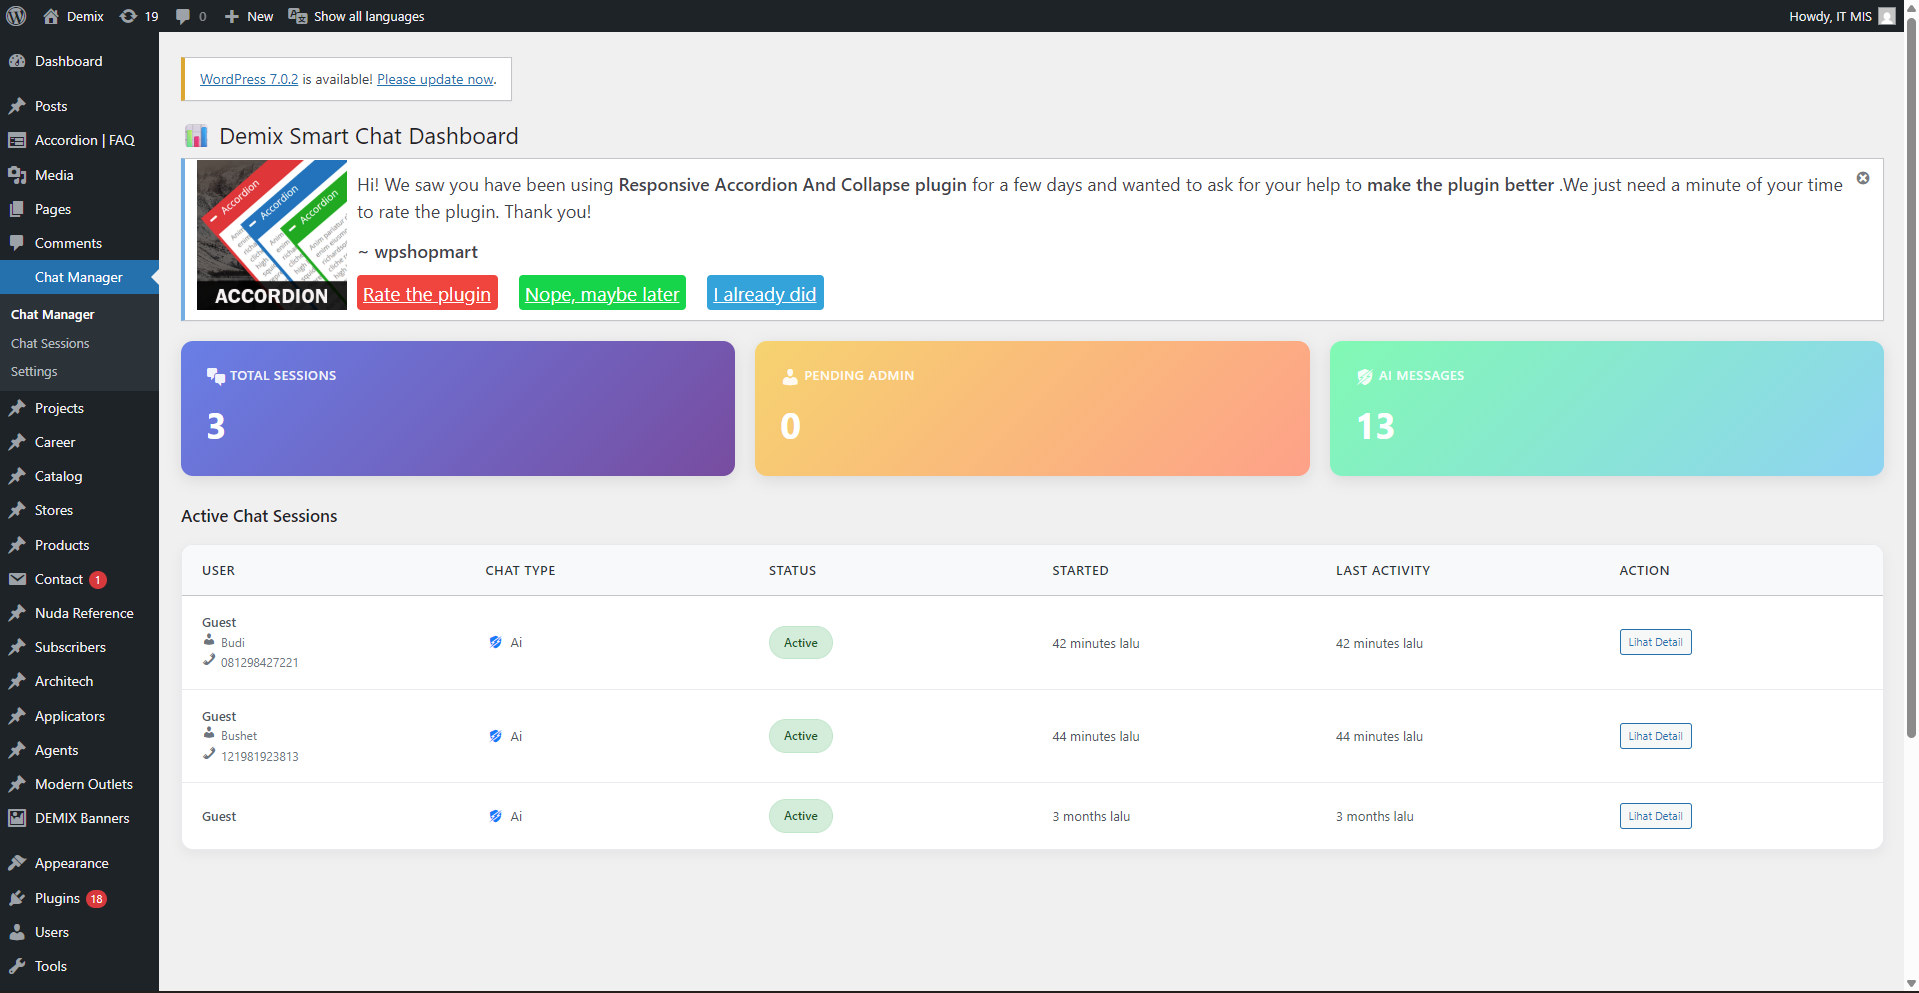The height and width of the screenshot is (993, 1919).
Task: Click the Pending Admin person icon
Action: pos(790,376)
